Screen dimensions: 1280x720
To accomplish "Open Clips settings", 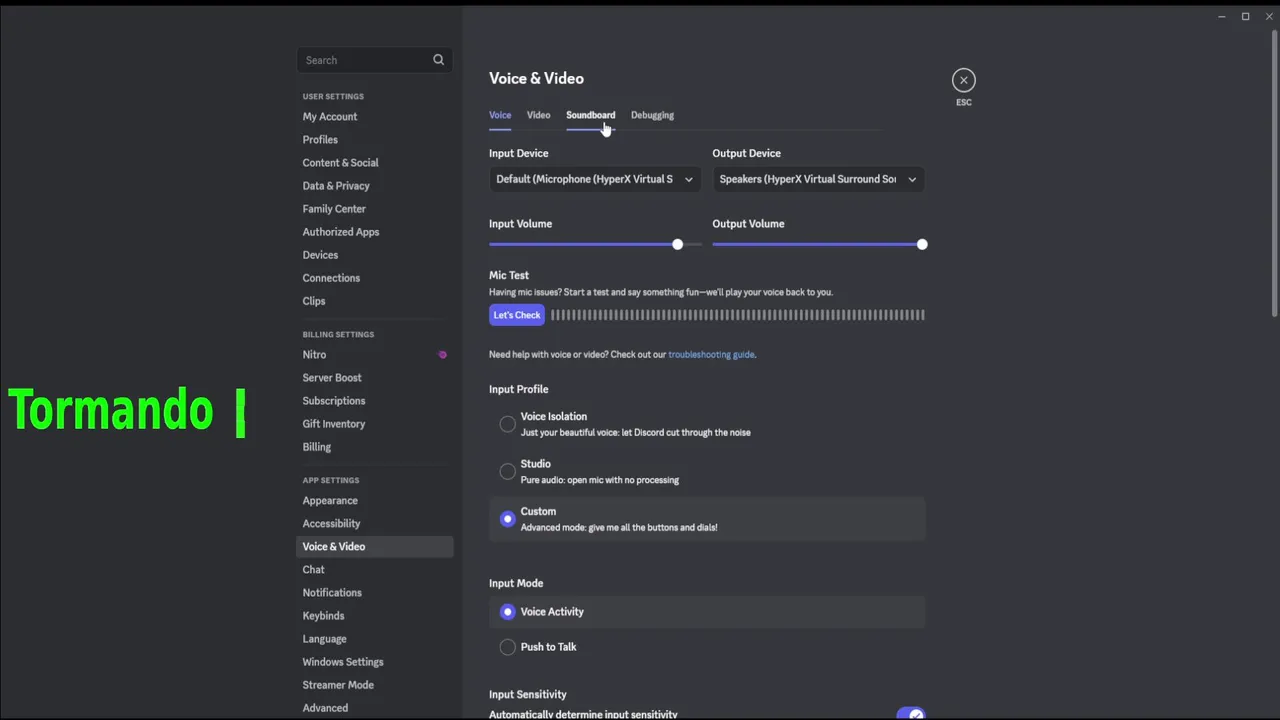I will 314,301.
